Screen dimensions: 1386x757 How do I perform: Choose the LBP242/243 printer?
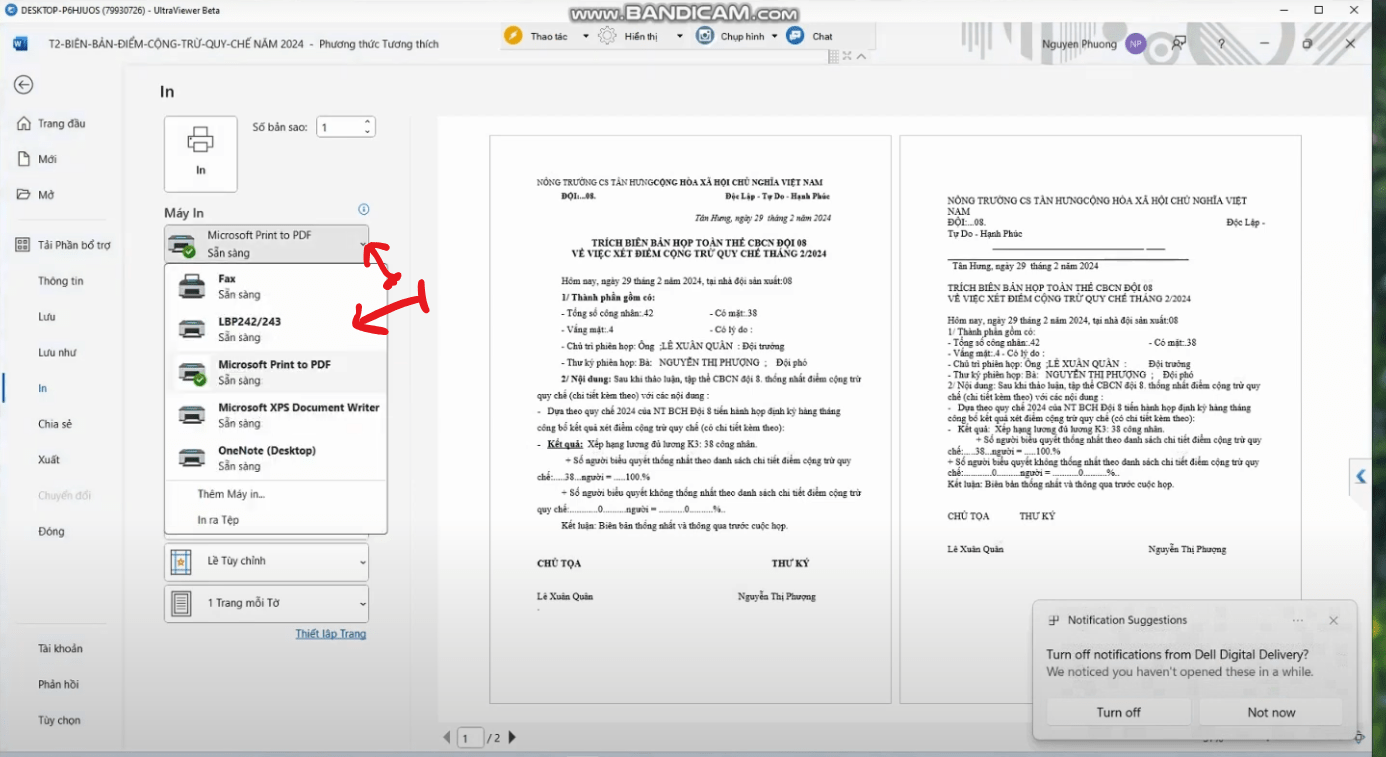pos(276,329)
